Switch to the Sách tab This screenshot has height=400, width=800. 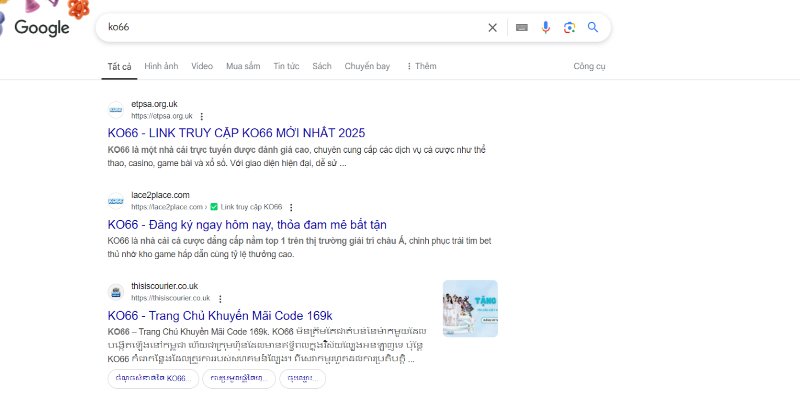pos(322,66)
